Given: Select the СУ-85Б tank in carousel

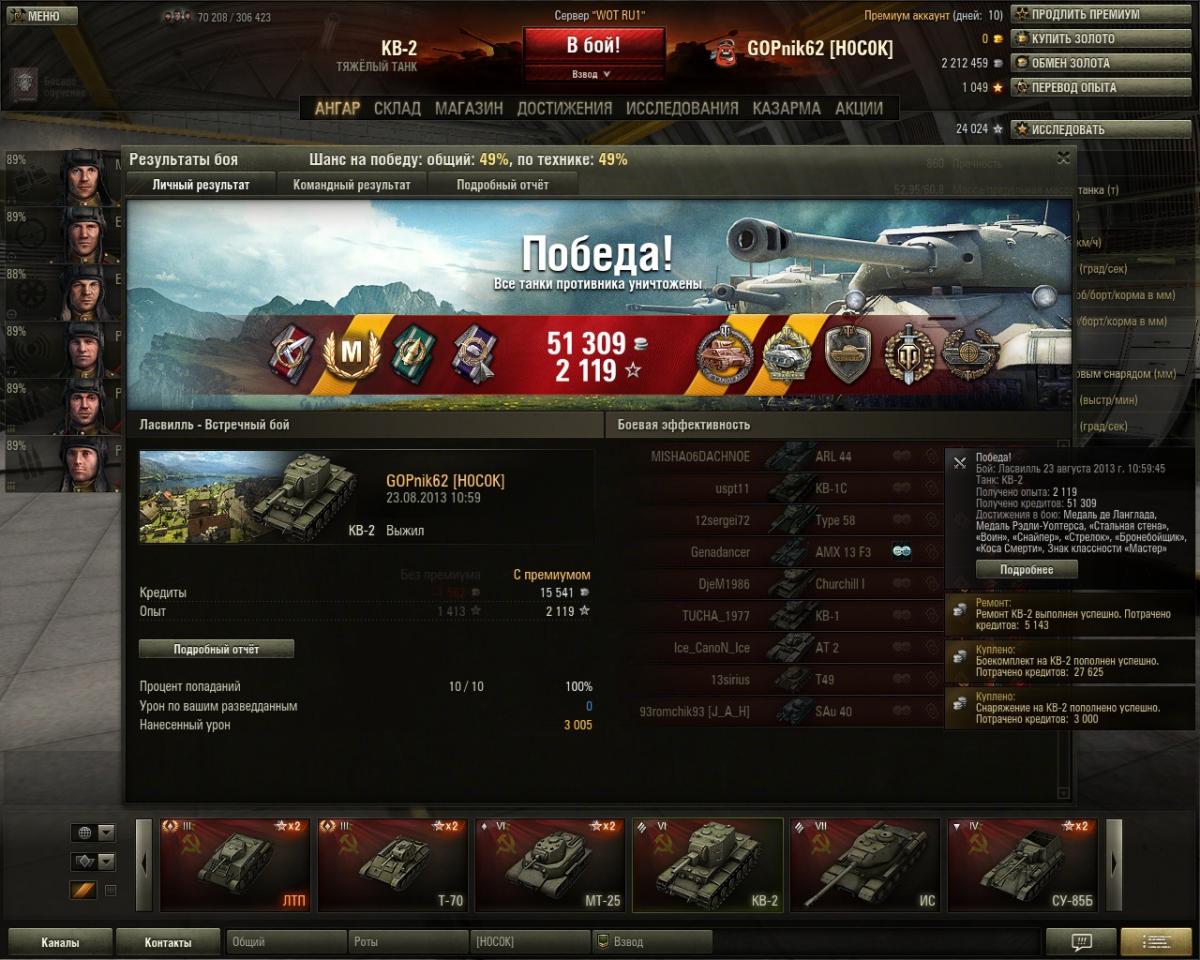Looking at the screenshot, I should point(1022,865).
